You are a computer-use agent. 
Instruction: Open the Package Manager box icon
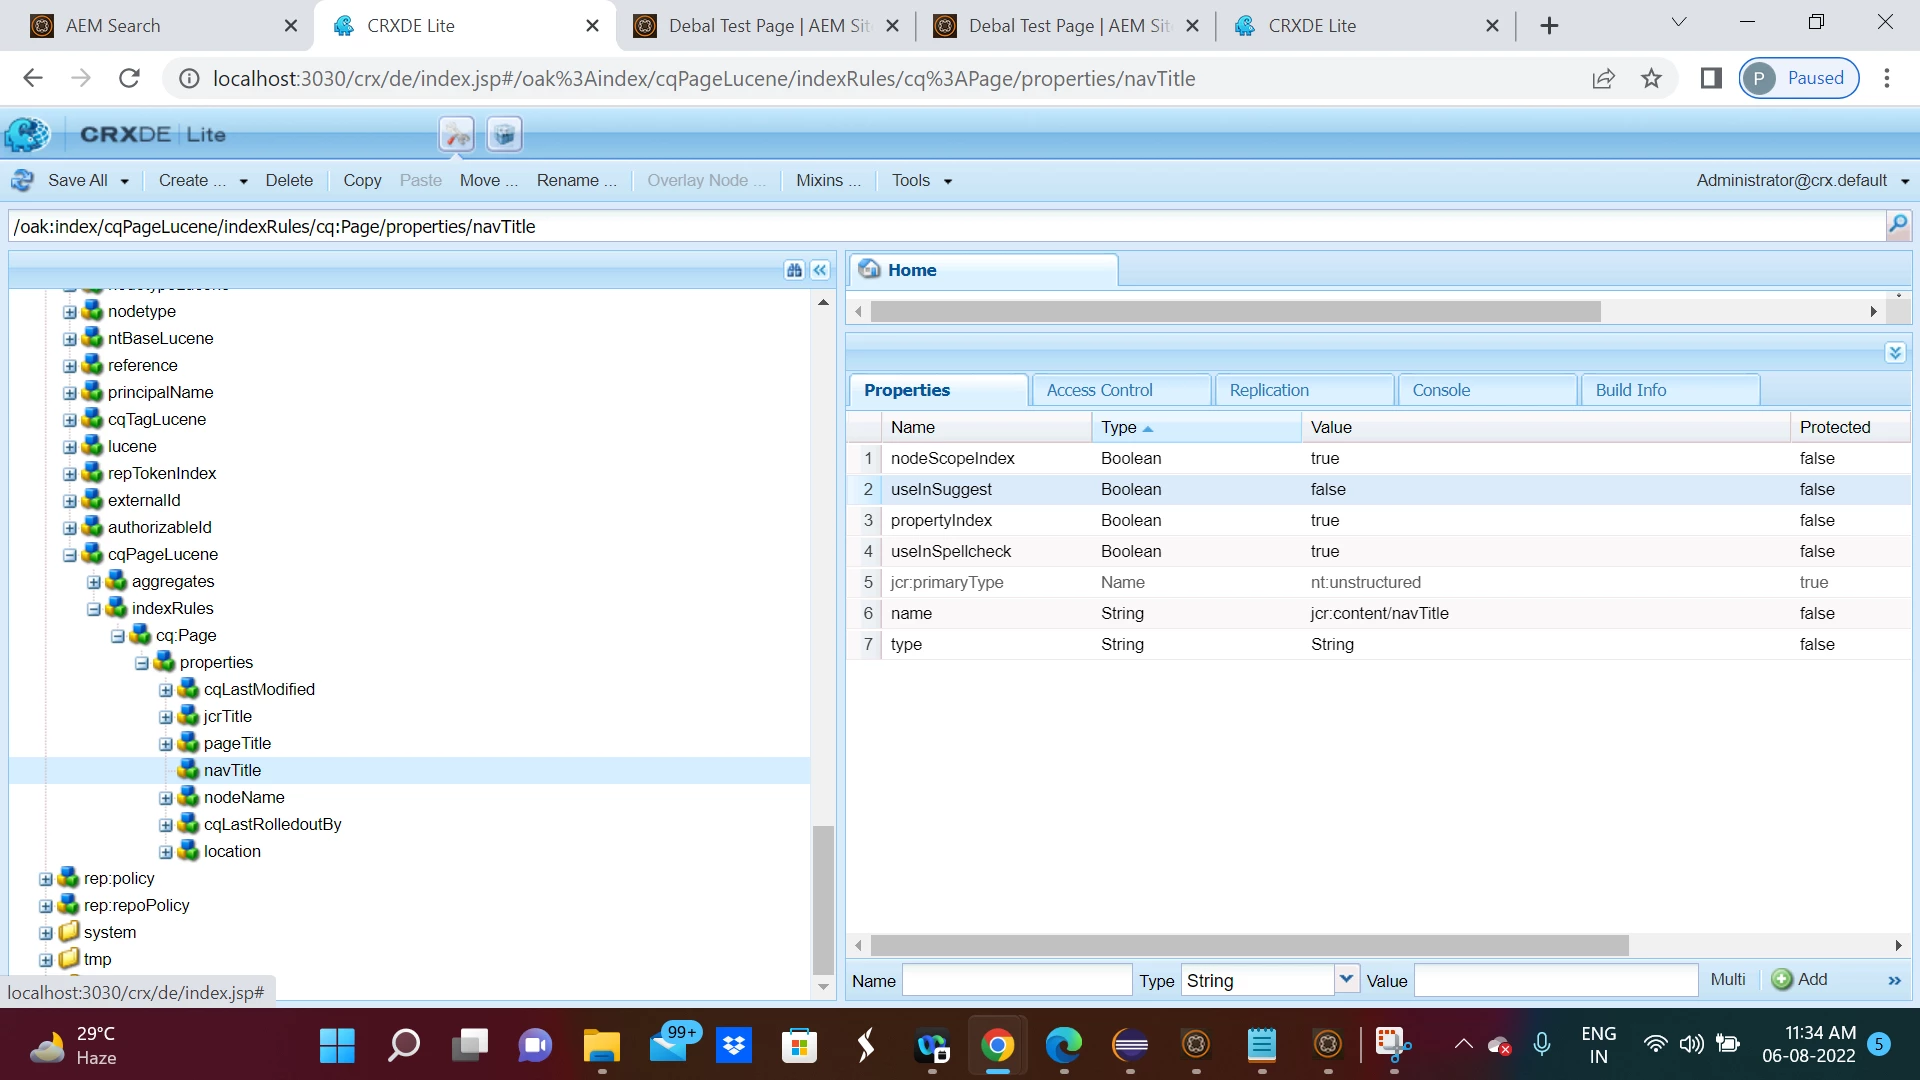[x=504, y=134]
